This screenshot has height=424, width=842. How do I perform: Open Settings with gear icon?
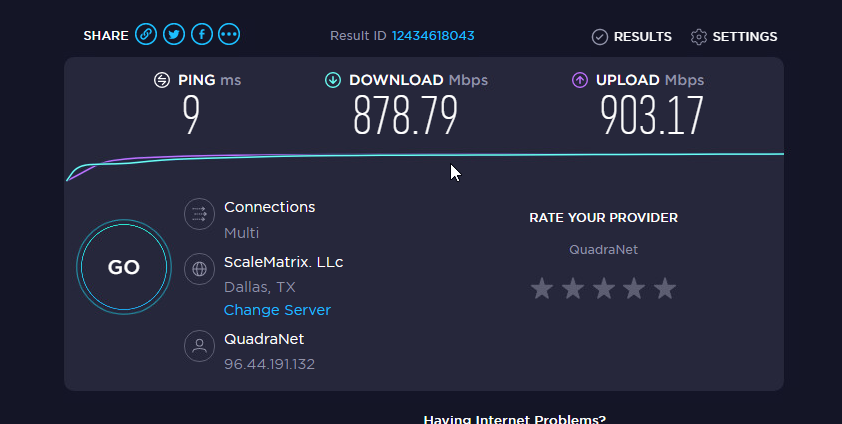pyautogui.click(x=734, y=36)
